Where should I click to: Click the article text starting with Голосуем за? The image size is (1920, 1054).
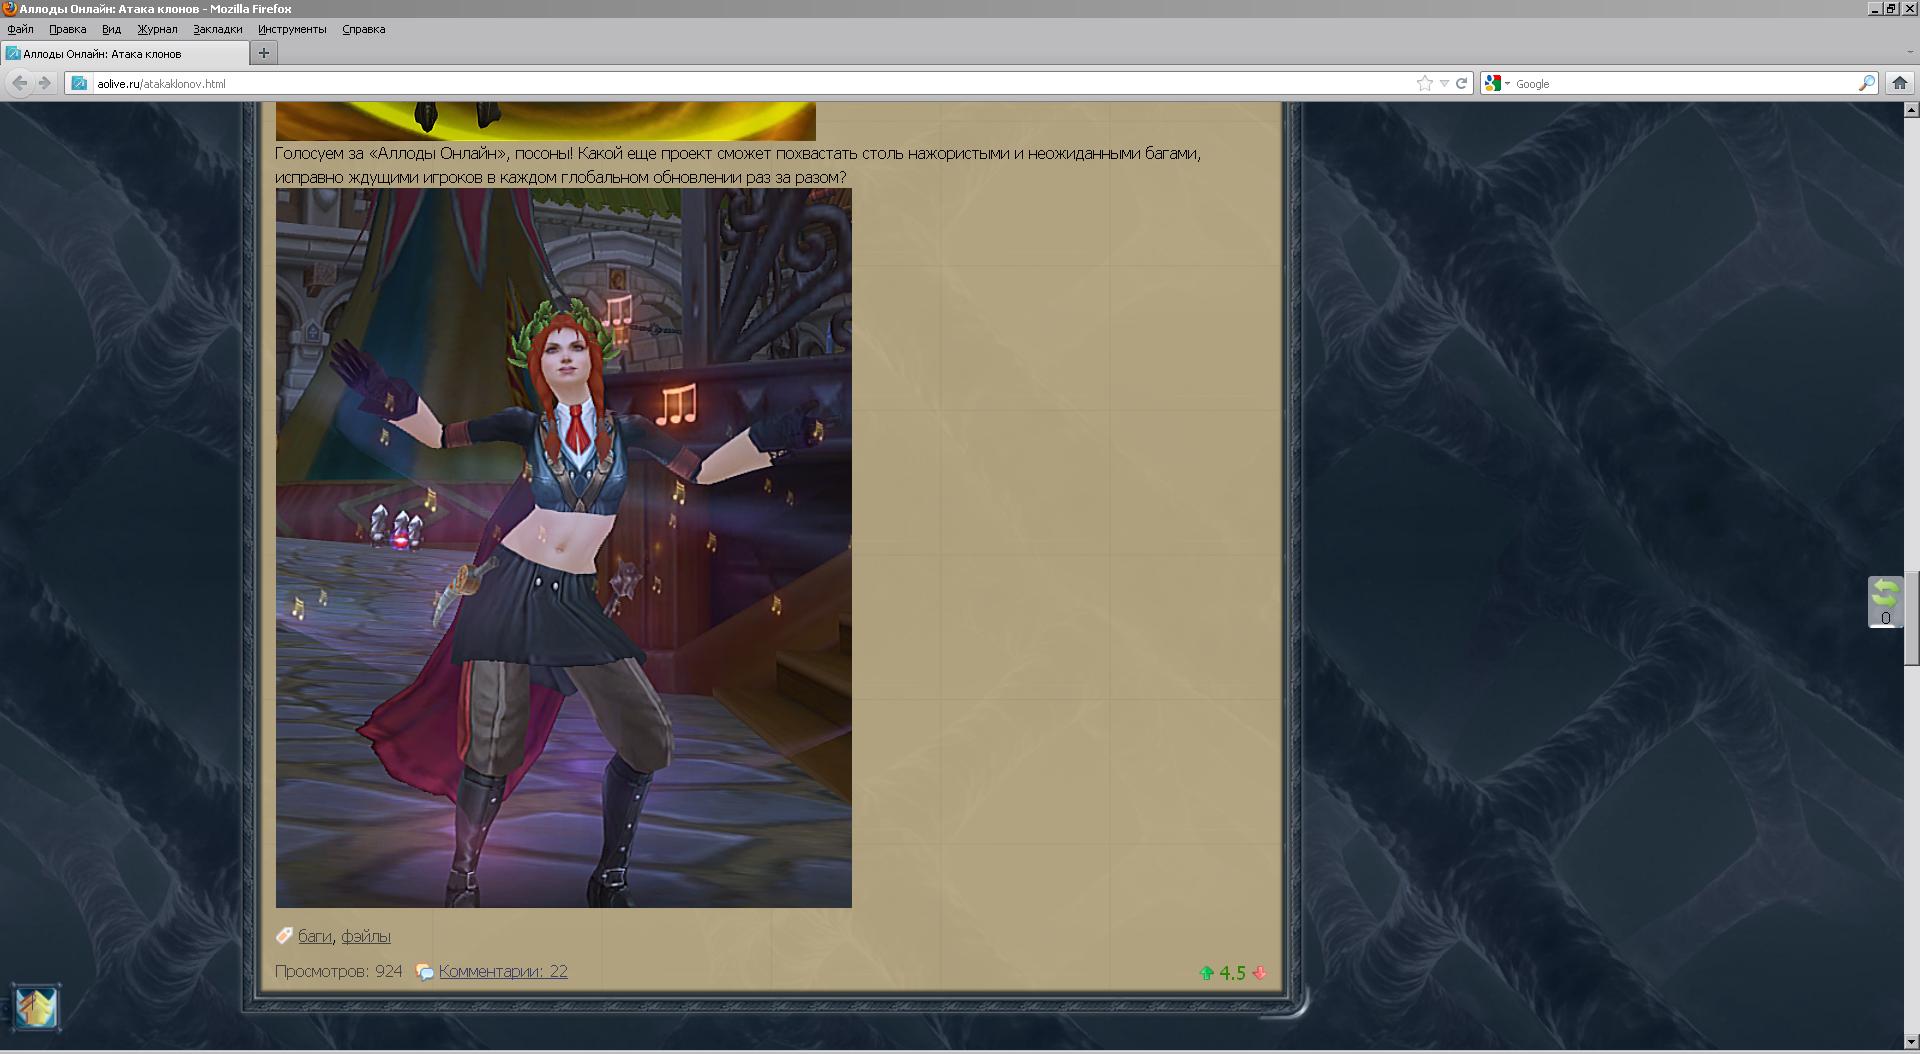click(x=738, y=165)
